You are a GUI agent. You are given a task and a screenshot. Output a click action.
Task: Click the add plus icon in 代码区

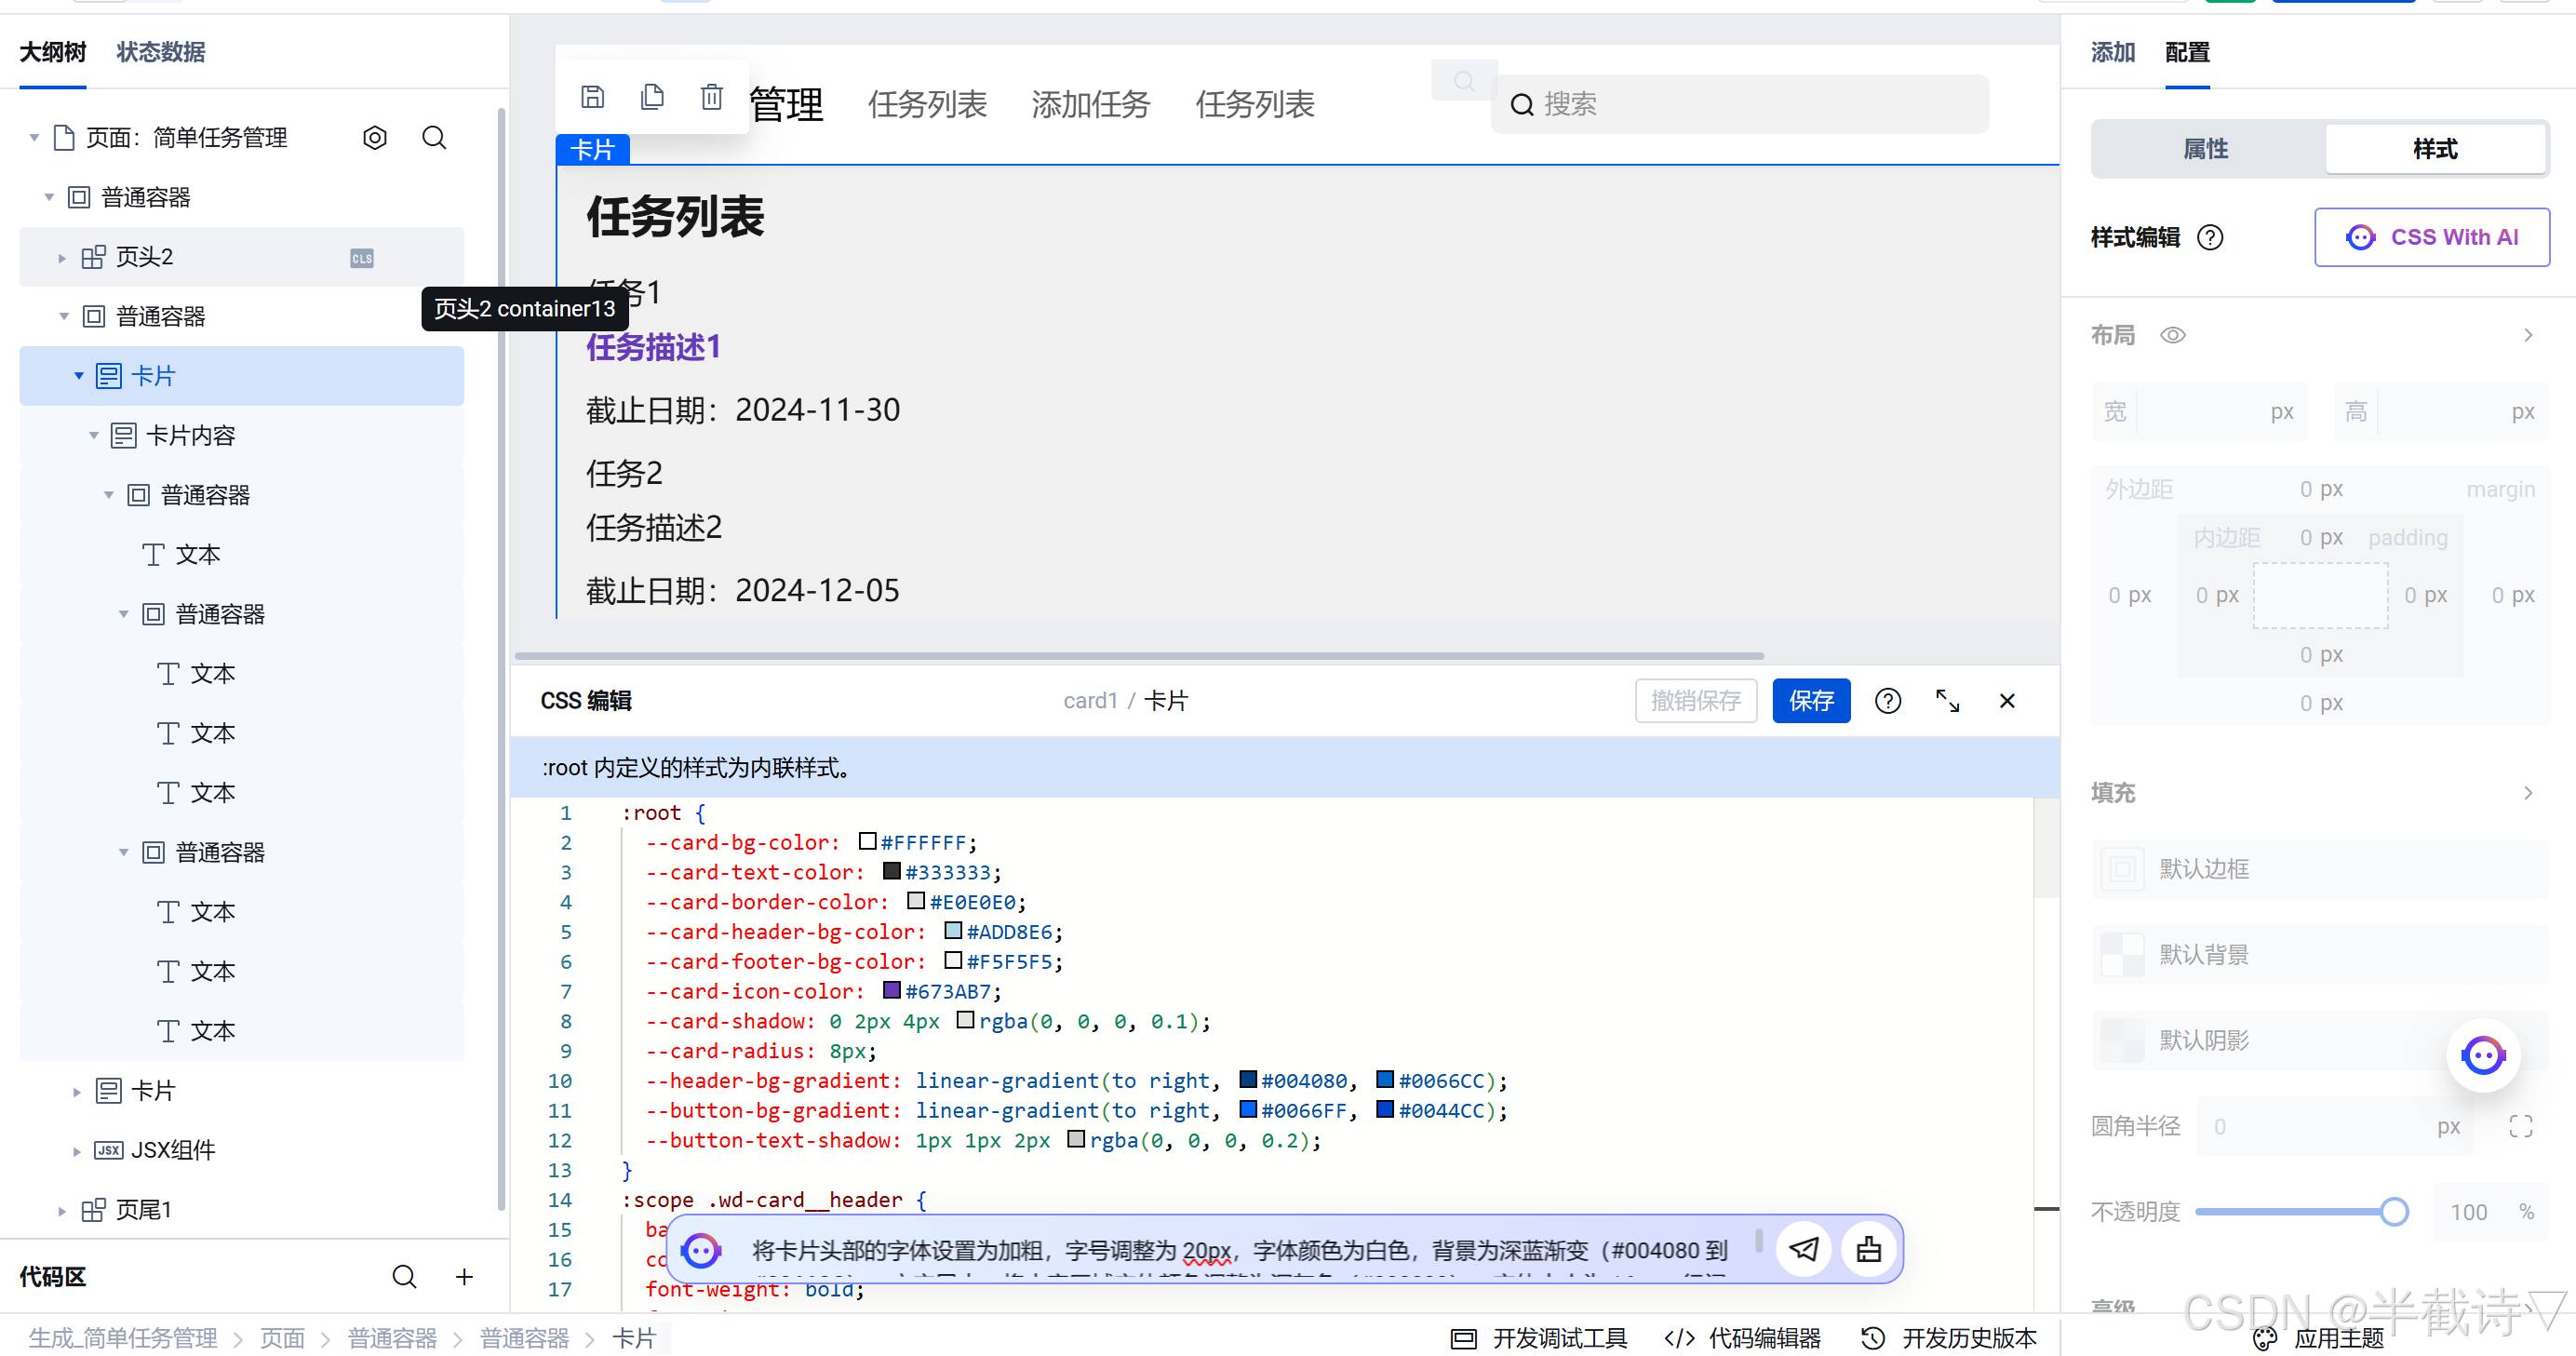[464, 1277]
